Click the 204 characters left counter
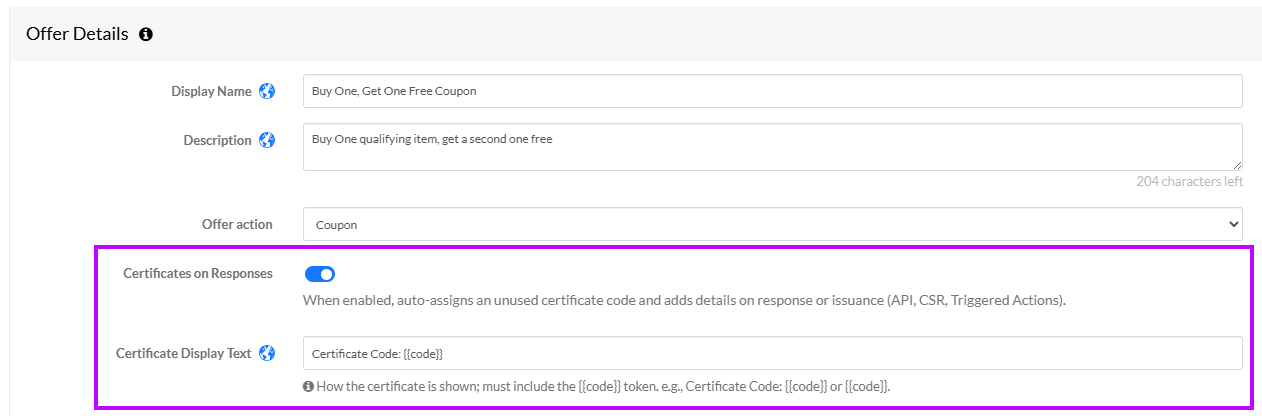Viewport: 1262px width, 416px height. click(x=1190, y=182)
